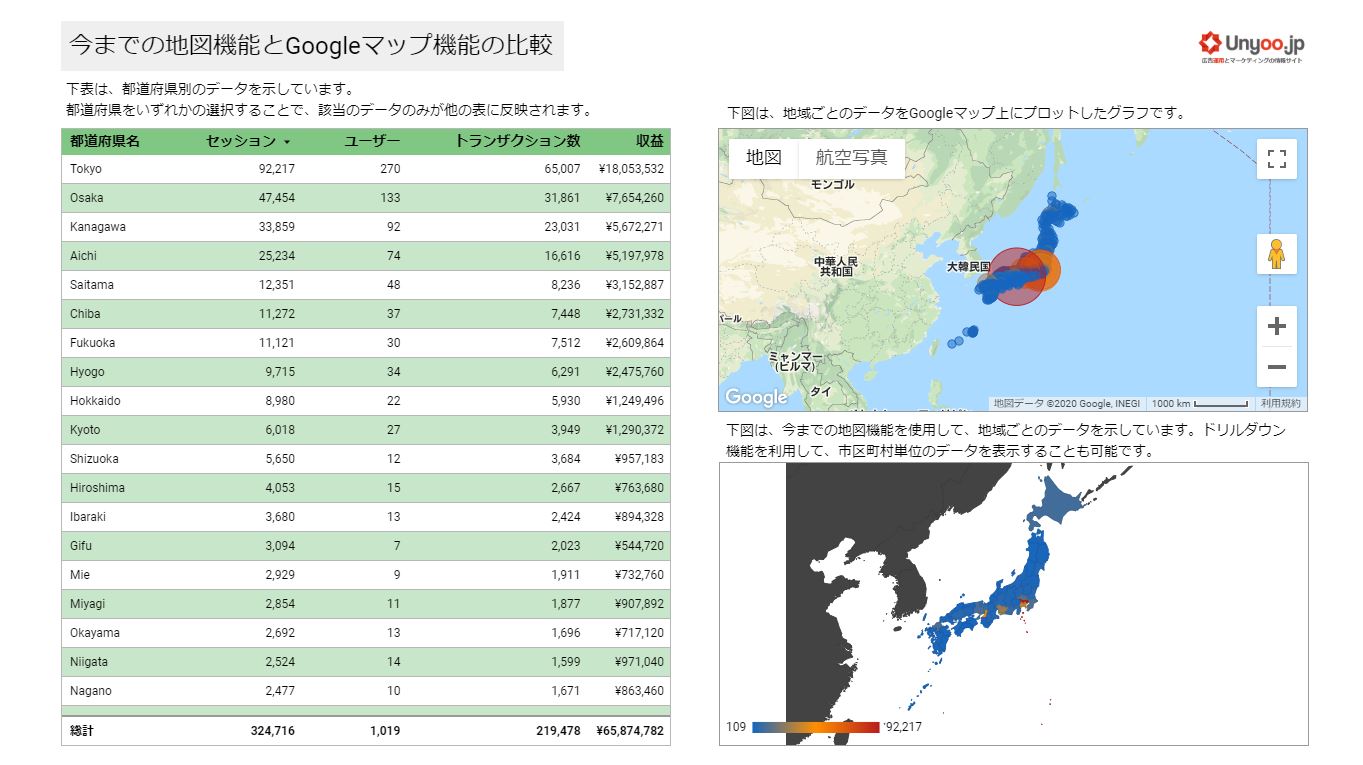This screenshot has width=1363, height=765.
Task: Open the Unyoo.jp logo link
Action: 1251,45
